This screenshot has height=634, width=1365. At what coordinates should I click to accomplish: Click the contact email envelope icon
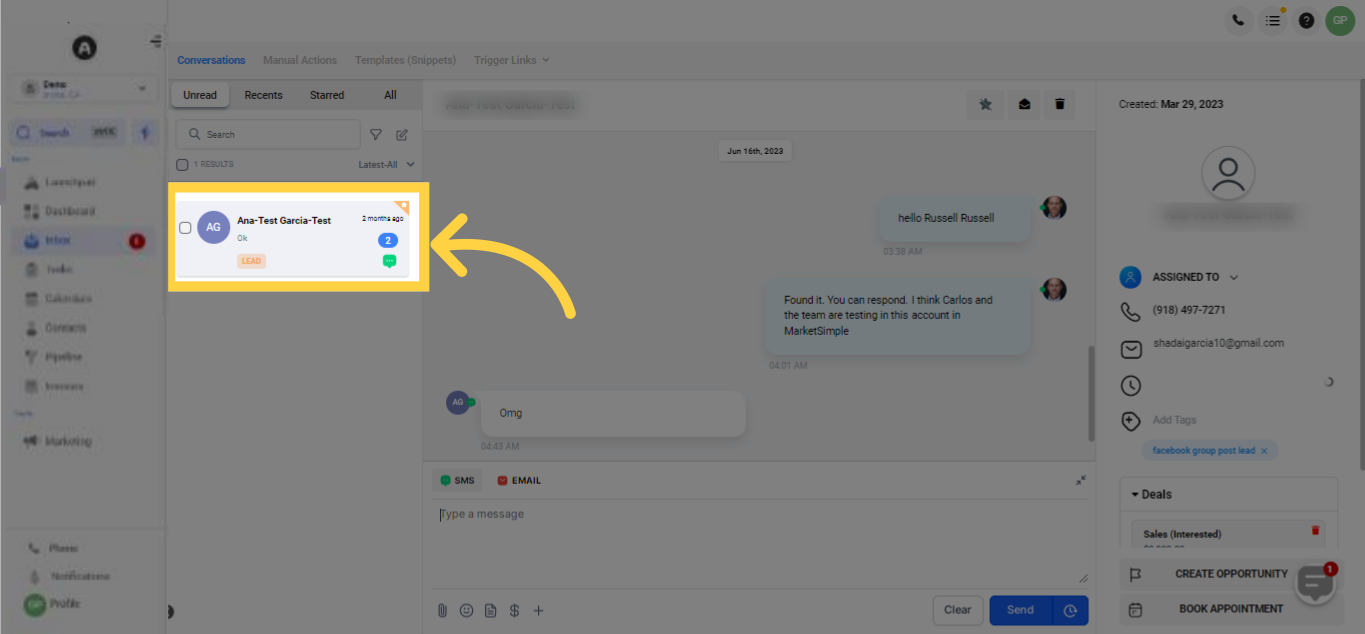pos(1131,349)
